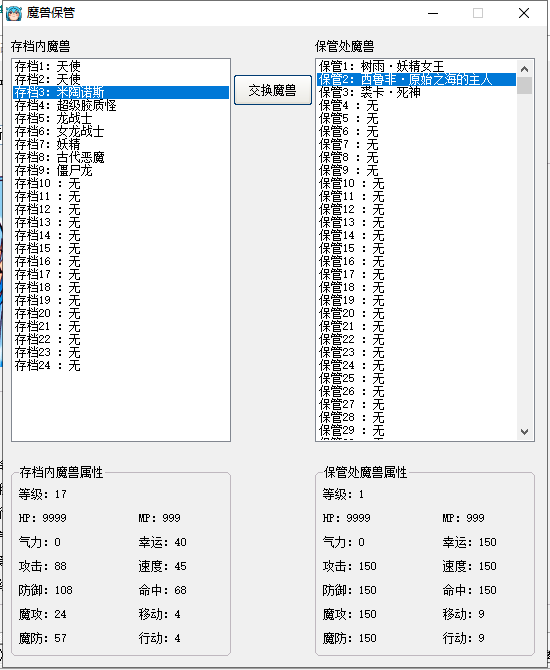Select empty storage slot 保管4
This screenshot has width=550, height=670.
(416, 106)
